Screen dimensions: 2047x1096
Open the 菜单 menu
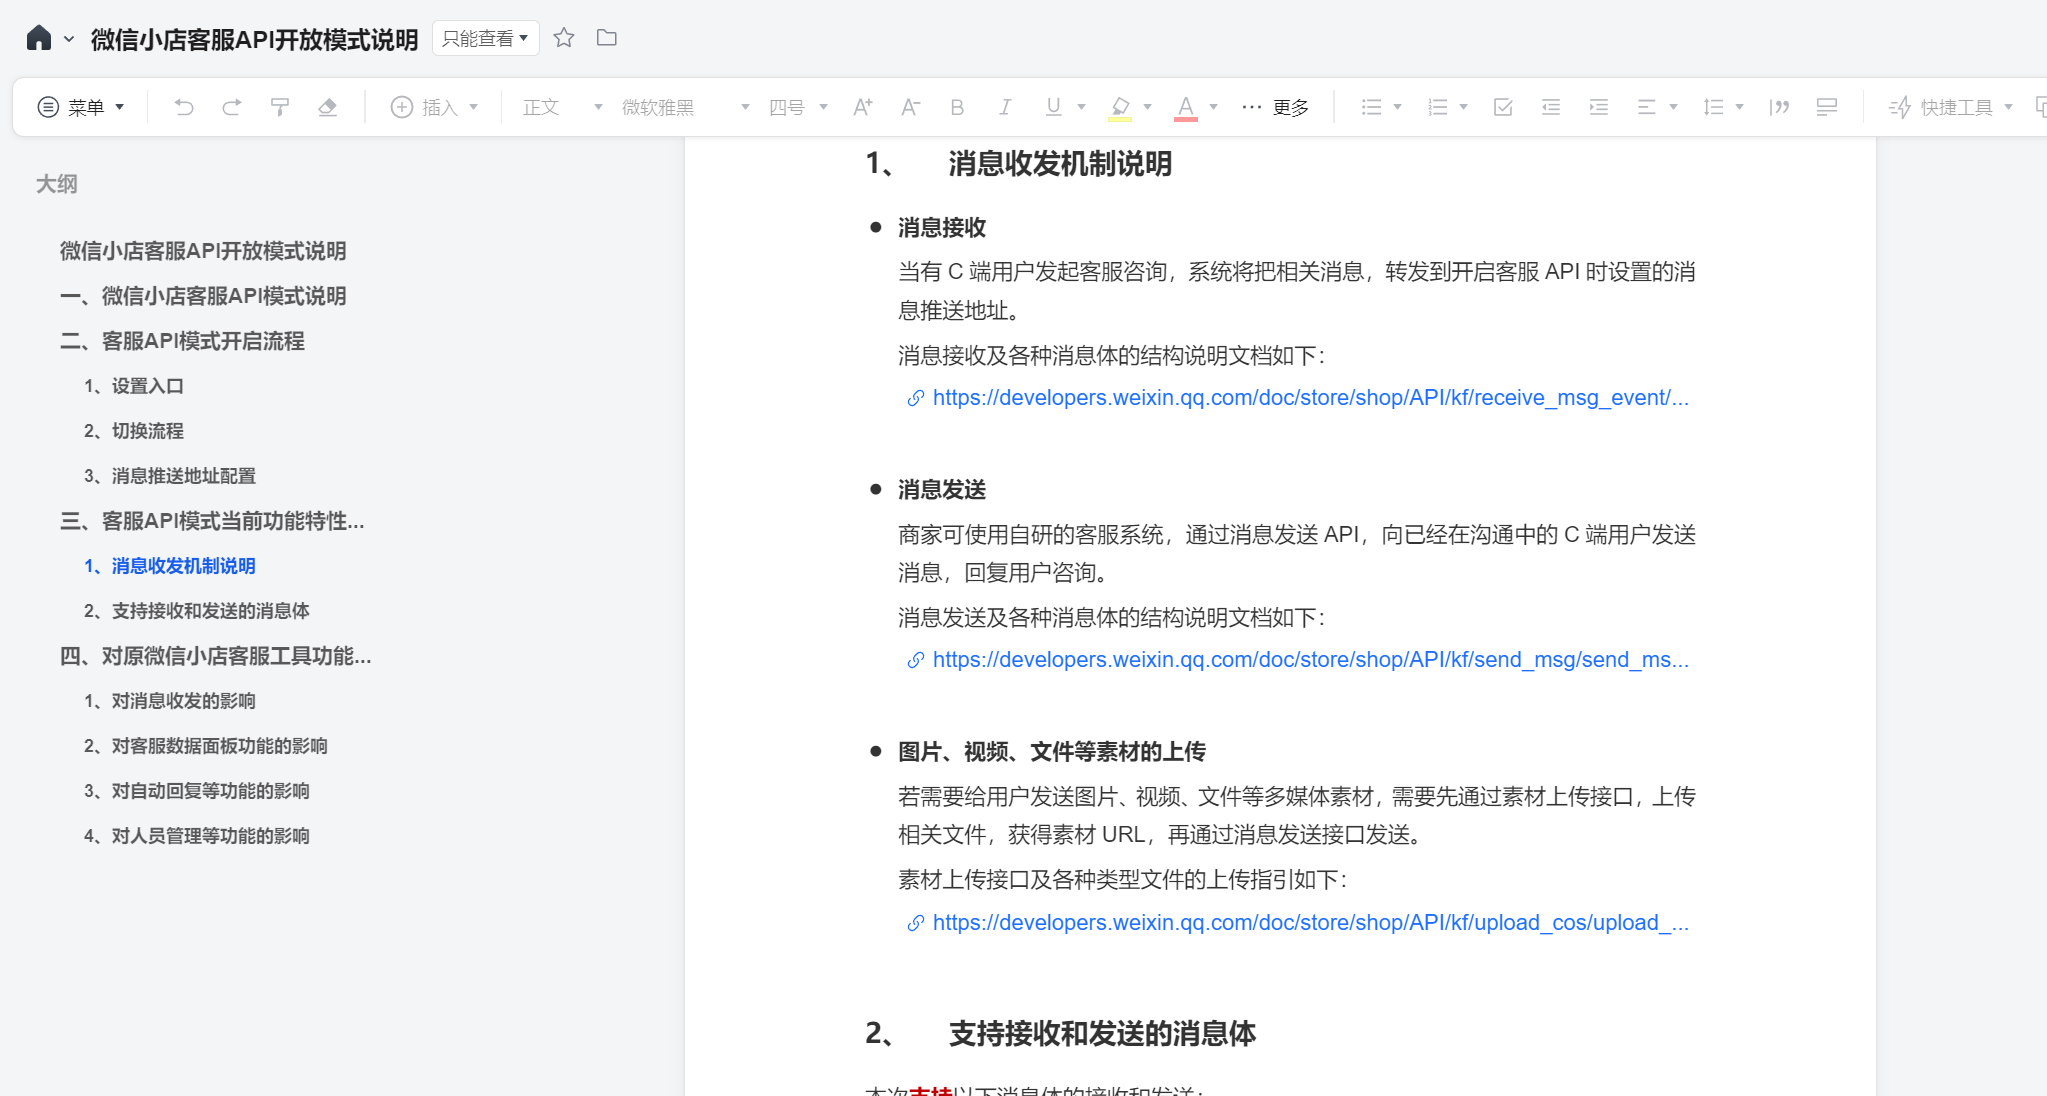tap(81, 107)
